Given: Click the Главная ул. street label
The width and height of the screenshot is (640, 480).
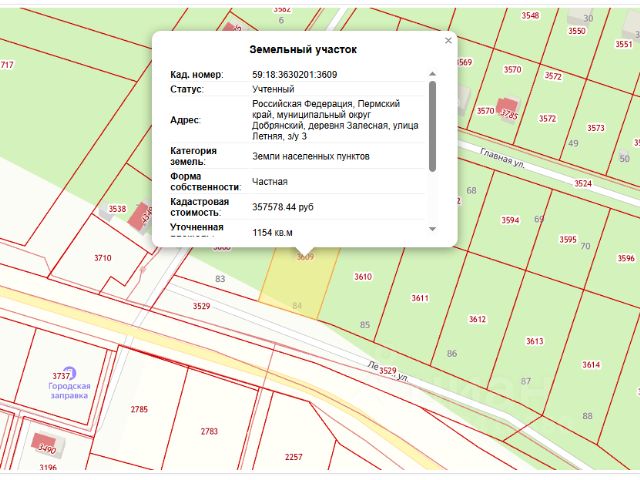Looking at the screenshot, I should (502, 158).
